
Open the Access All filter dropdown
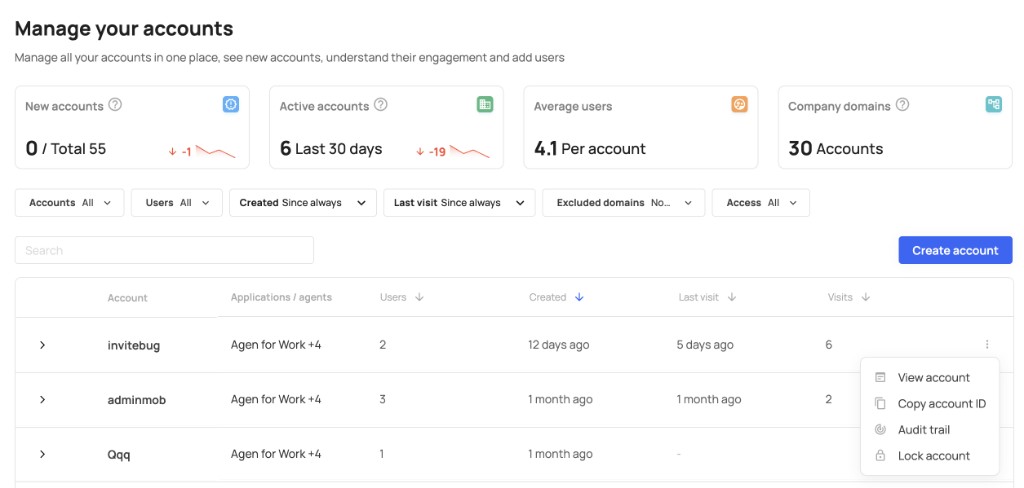(x=761, y=203)
